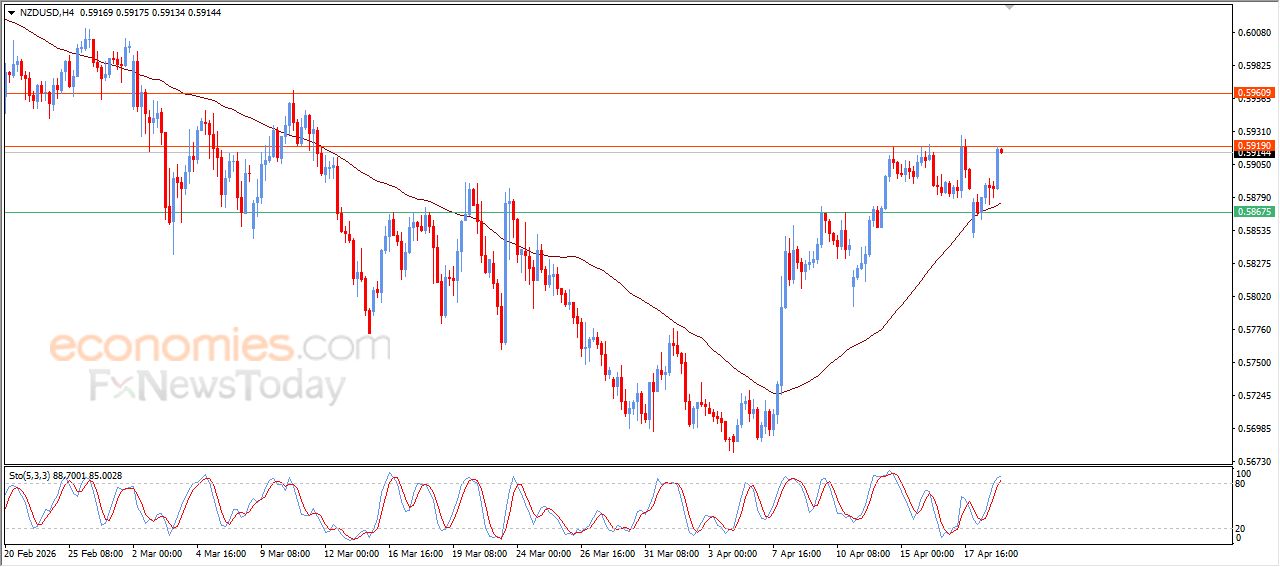Click the 7 Apr 16:00 time label
Screen dimensions: 1280x567
(799, 553)
